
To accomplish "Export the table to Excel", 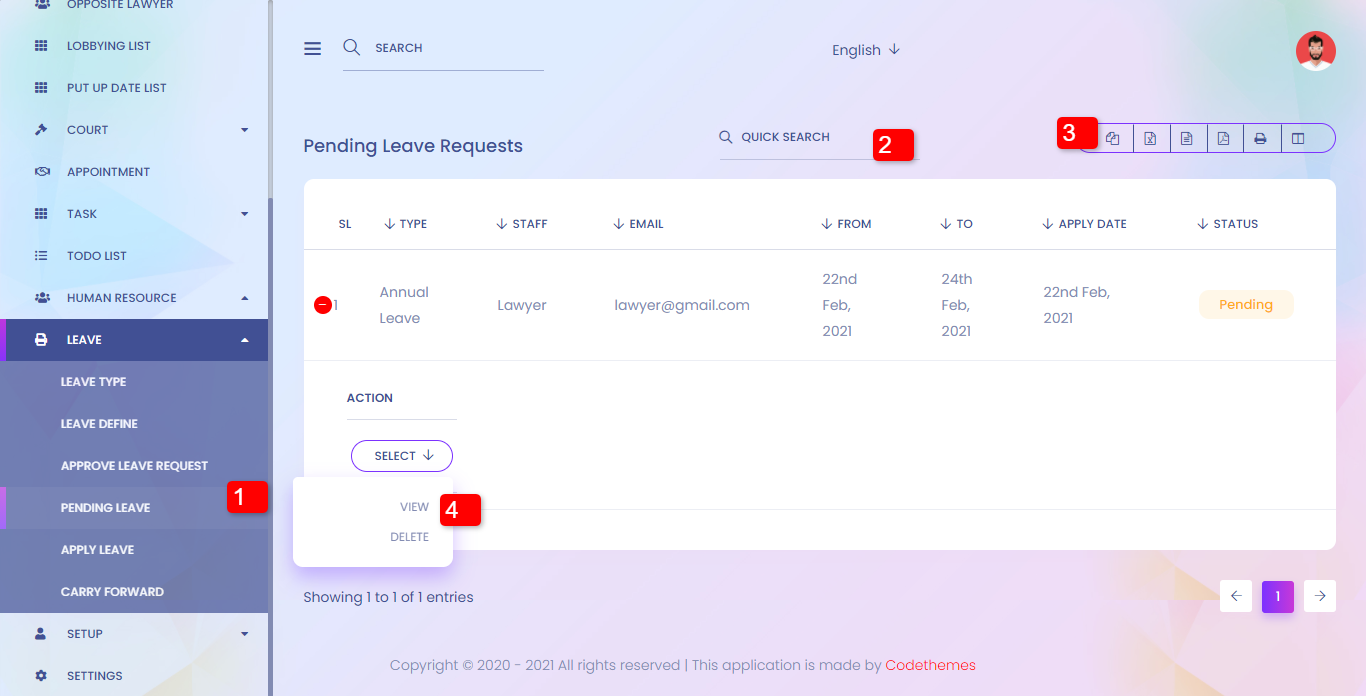I will coord(1150,139).
